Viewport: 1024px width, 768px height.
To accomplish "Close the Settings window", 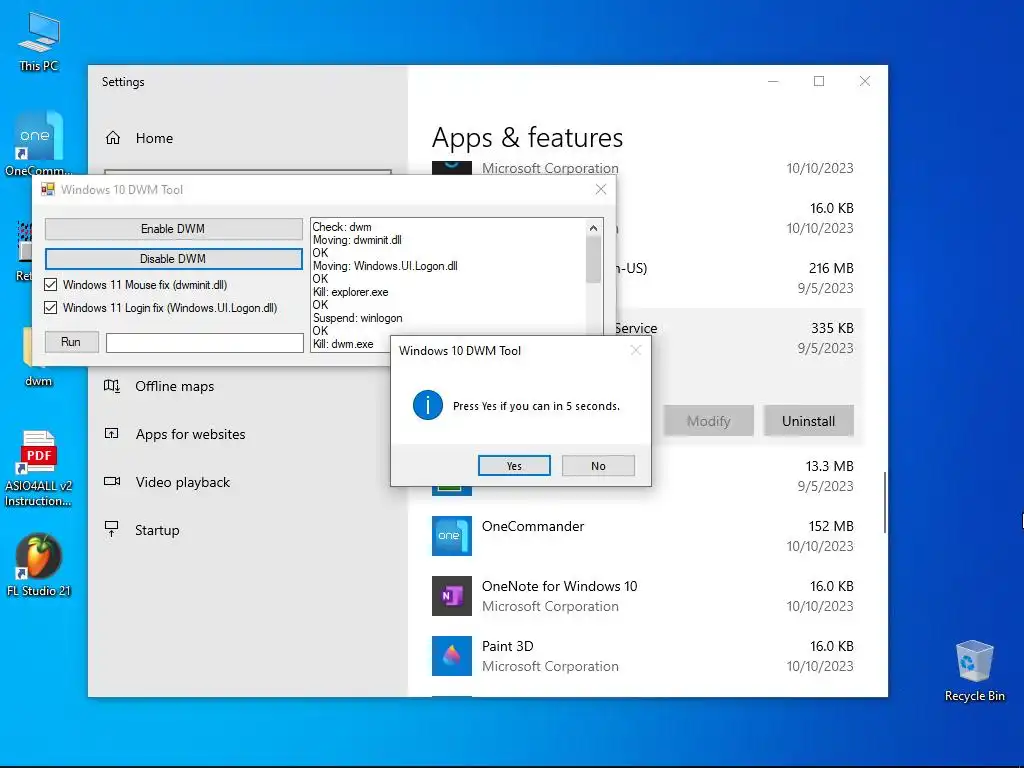I will [865, 81].
